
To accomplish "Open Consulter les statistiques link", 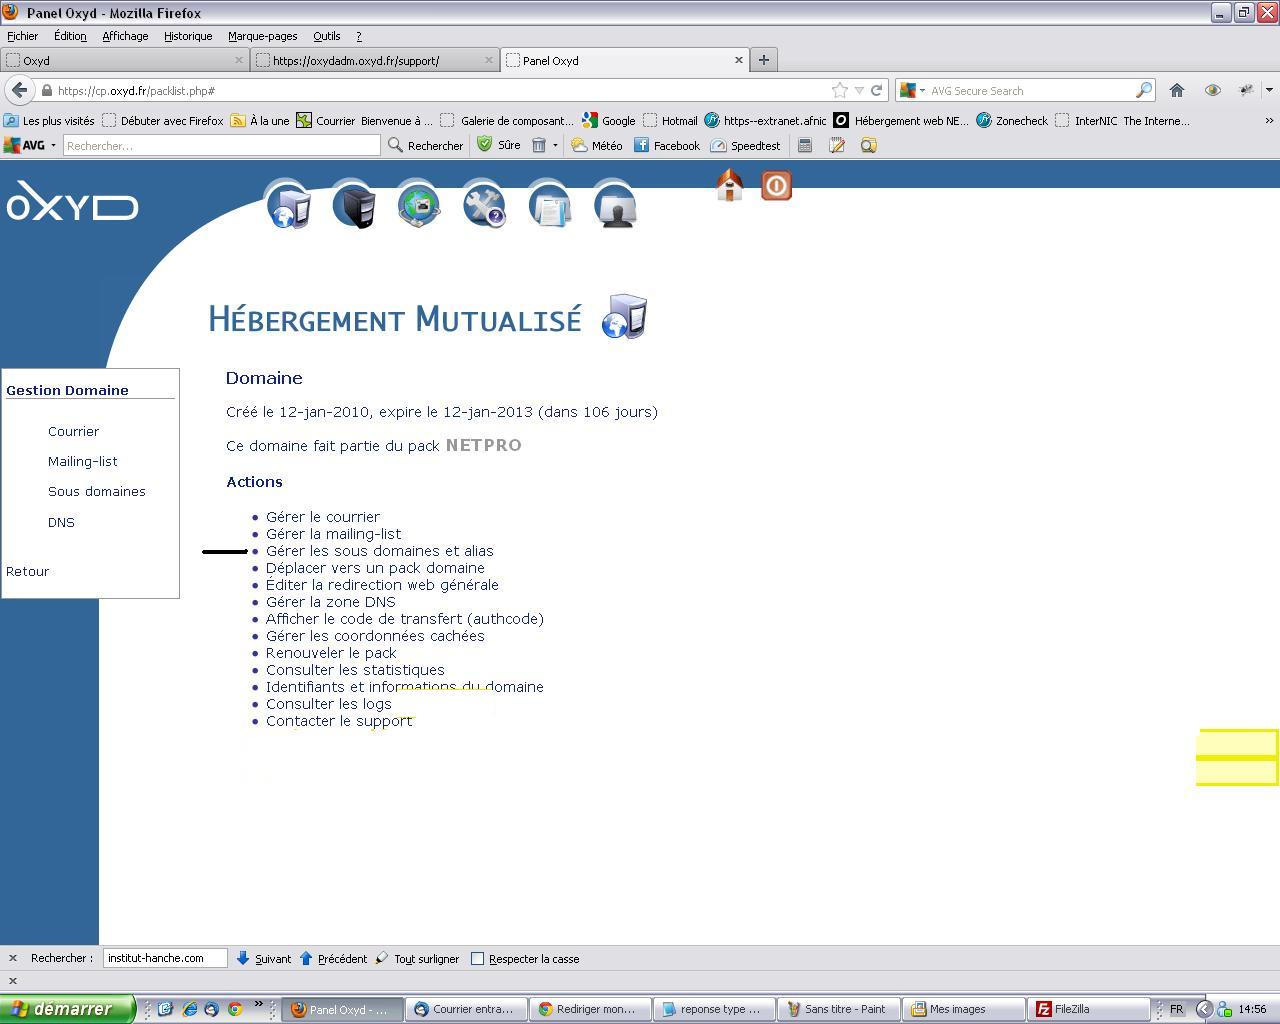I will click(x=355, y=670).
